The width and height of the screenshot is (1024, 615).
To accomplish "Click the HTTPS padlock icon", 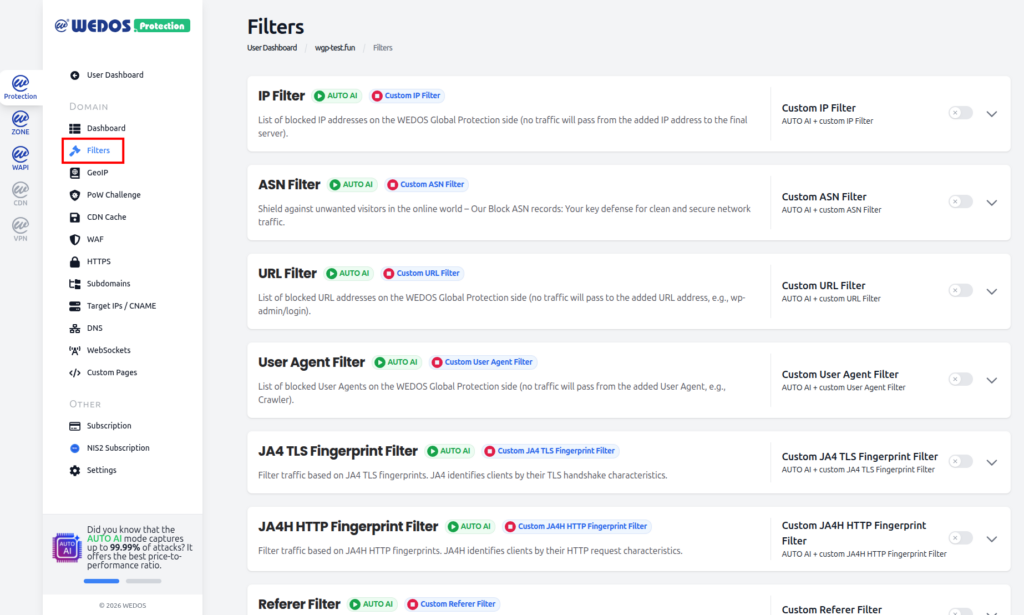I will click(74, 262).
